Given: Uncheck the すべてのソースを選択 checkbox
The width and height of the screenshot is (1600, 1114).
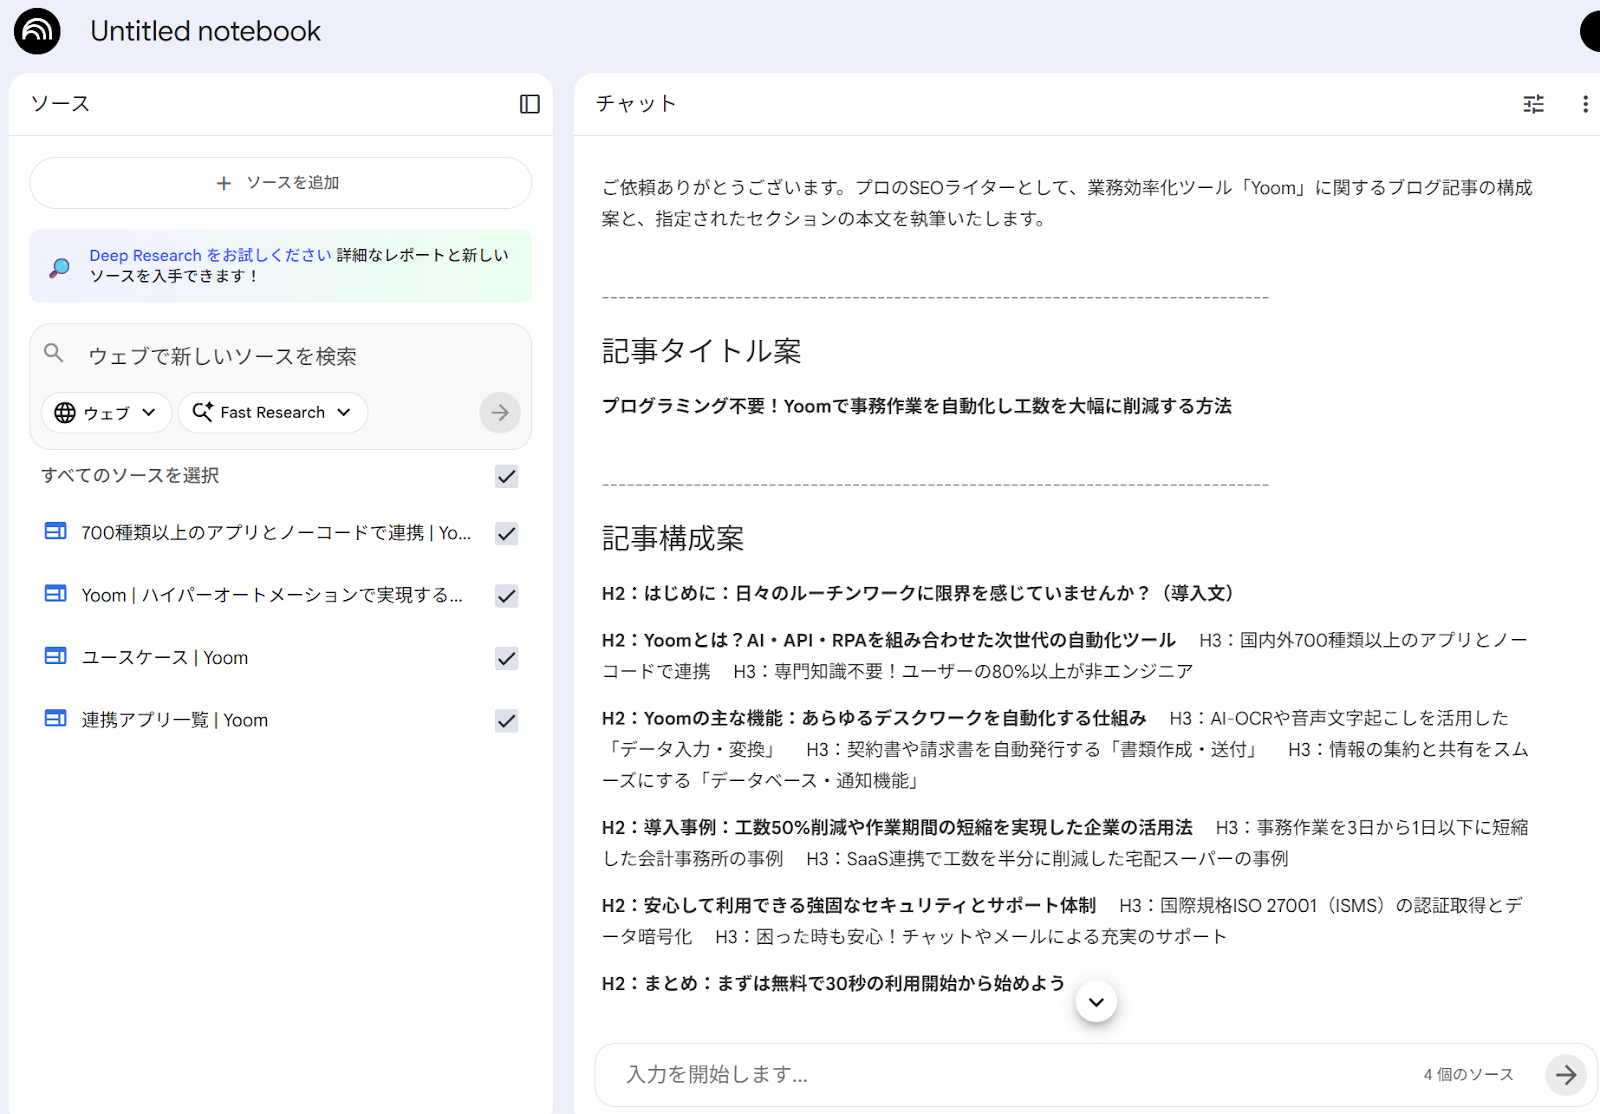Looking at the screenshot, I should coord(507,477).
